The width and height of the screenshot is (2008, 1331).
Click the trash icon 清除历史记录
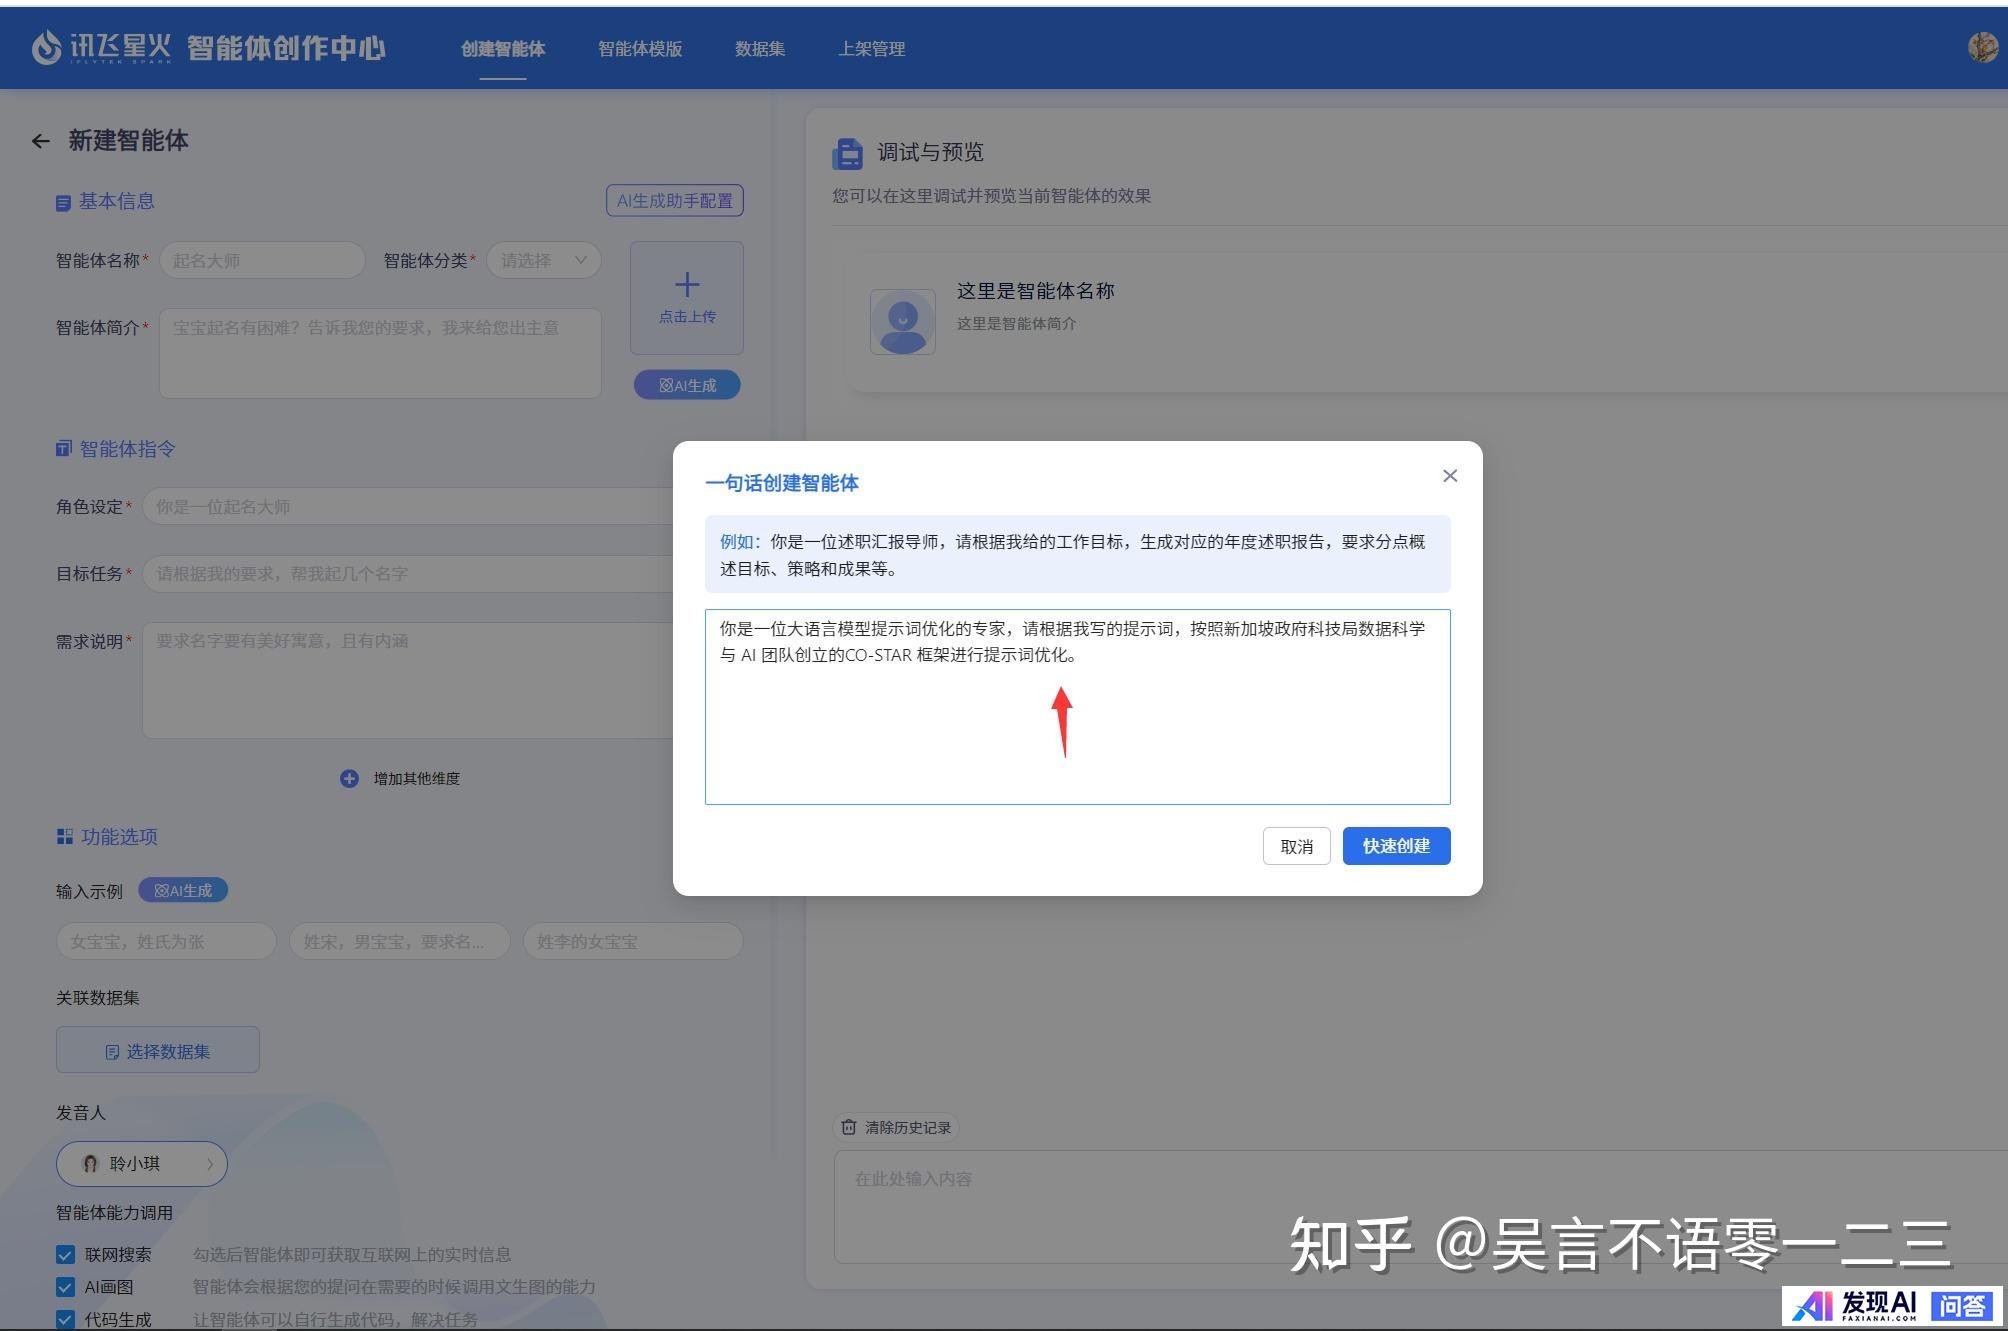pyautogui.click(x=849, y=1127)
